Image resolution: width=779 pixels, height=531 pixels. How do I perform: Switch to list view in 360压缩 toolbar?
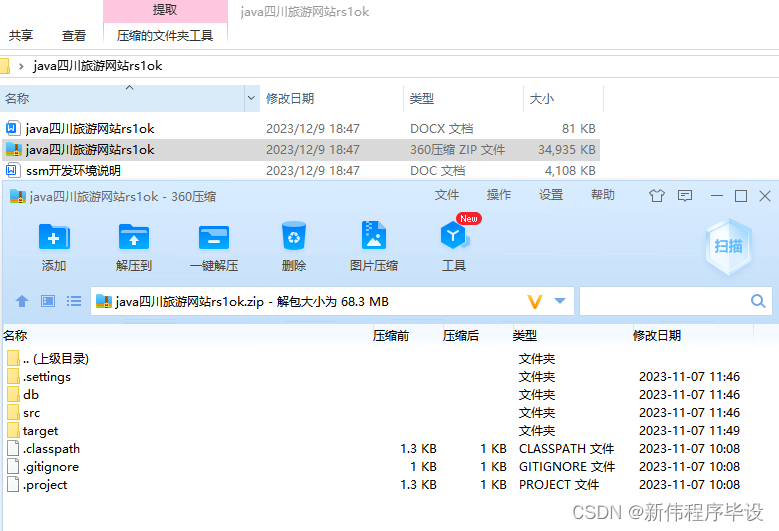tap(74, 301)
